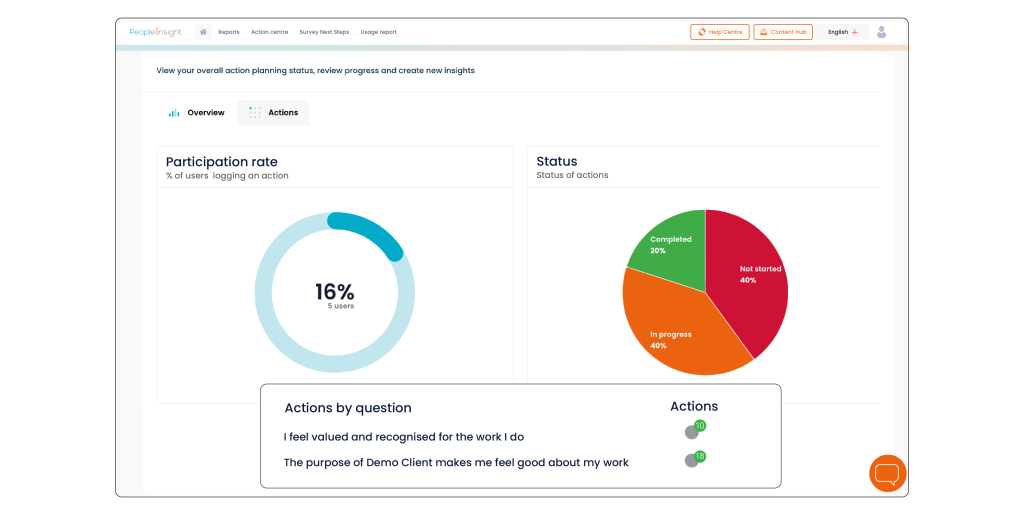Open the home icon in navigation
The height and width of the screenshot is (515, 1024).
(203, 32)
